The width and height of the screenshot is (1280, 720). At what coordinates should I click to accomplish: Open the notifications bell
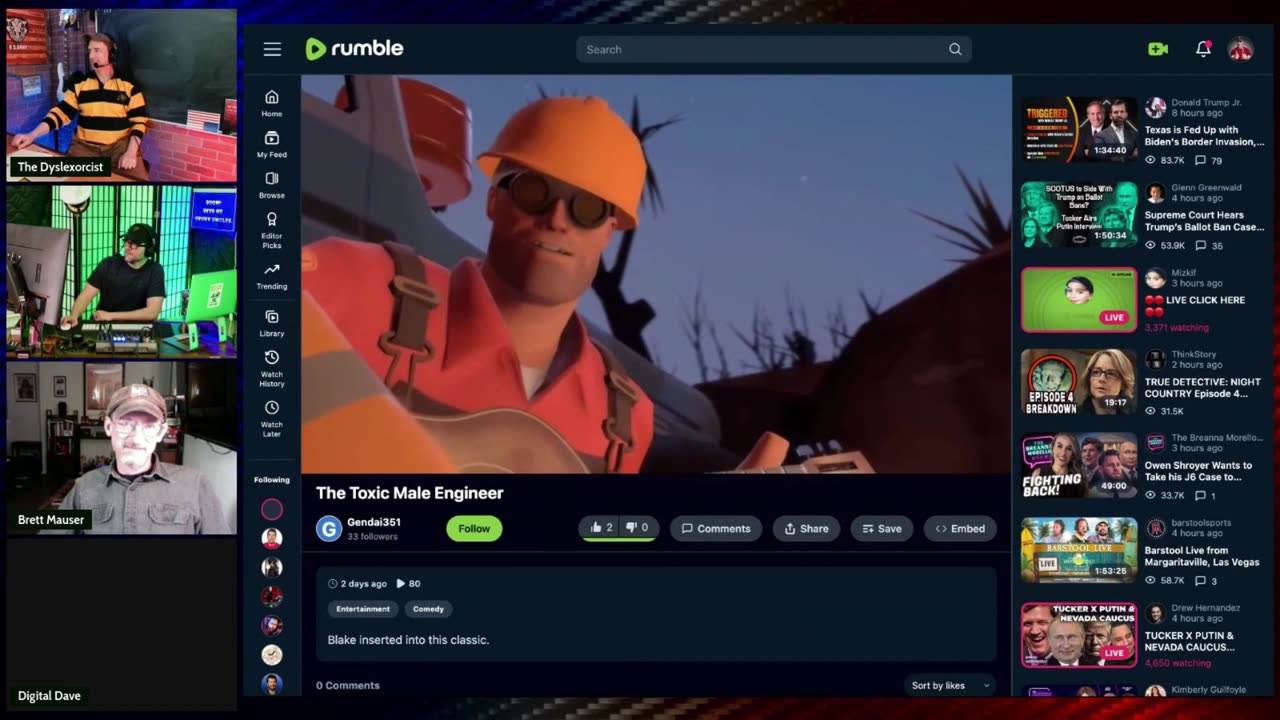tap(1204, 49)
